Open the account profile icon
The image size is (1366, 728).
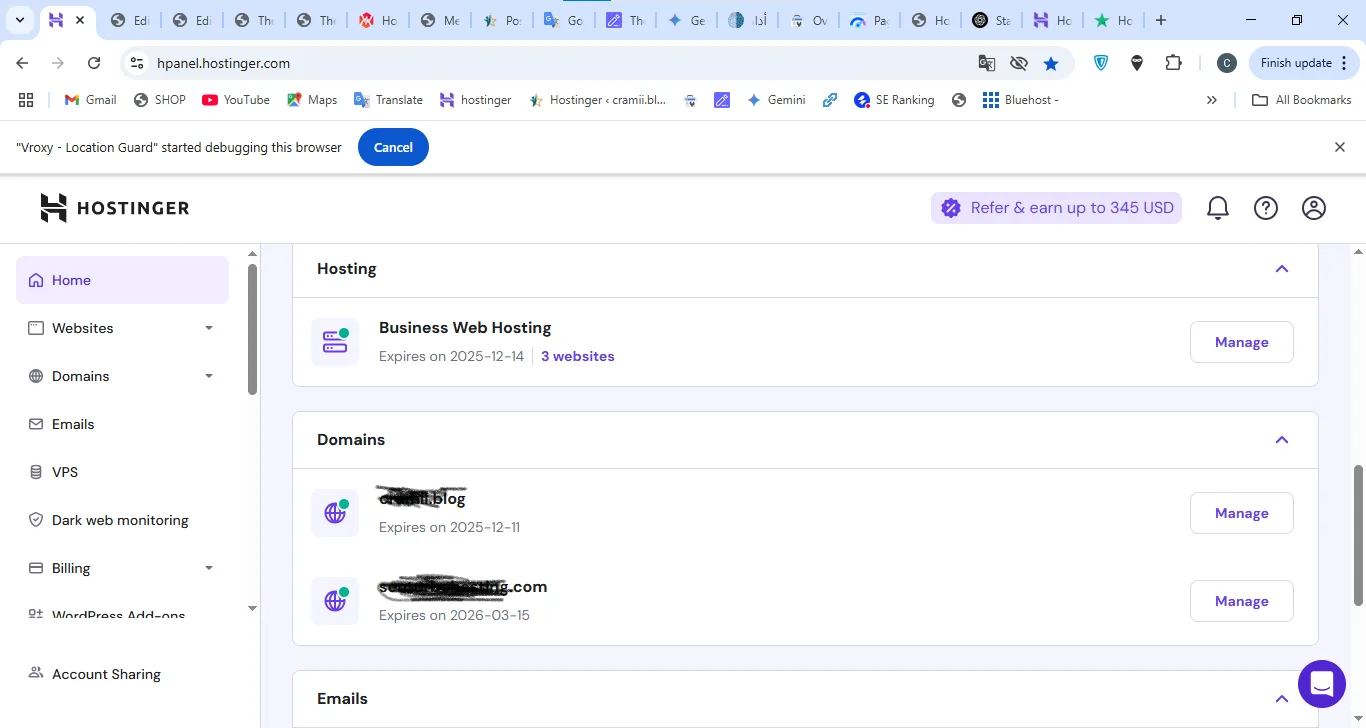coord(1313,208)
